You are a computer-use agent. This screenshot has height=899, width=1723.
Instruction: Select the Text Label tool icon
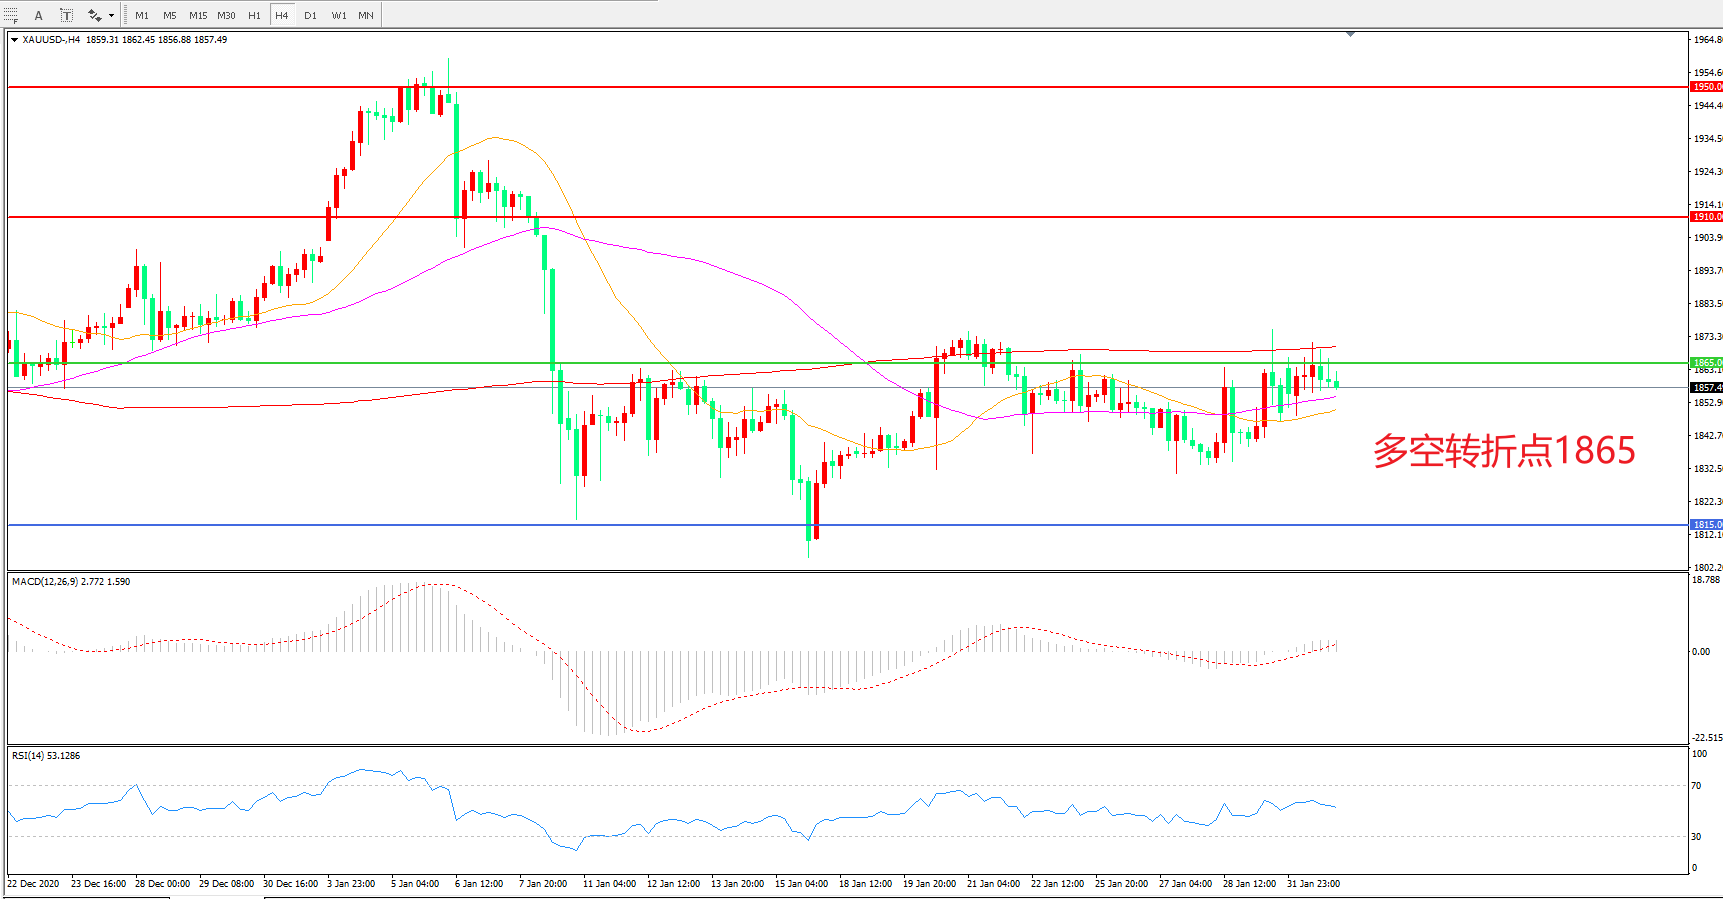[x=66, y=15]
